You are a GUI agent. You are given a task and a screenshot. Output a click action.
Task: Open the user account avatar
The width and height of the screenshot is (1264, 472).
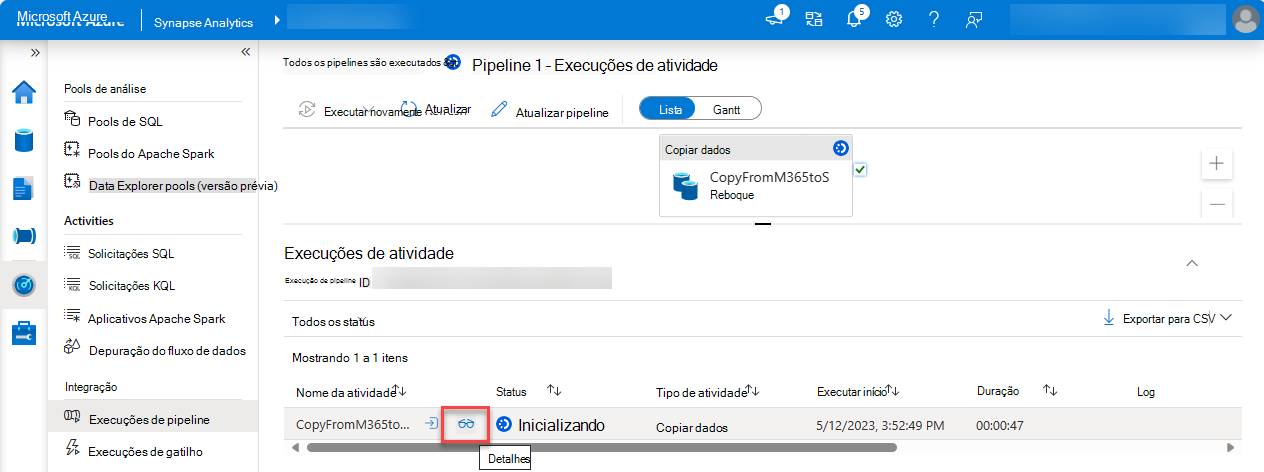(x=1246, y=19)
